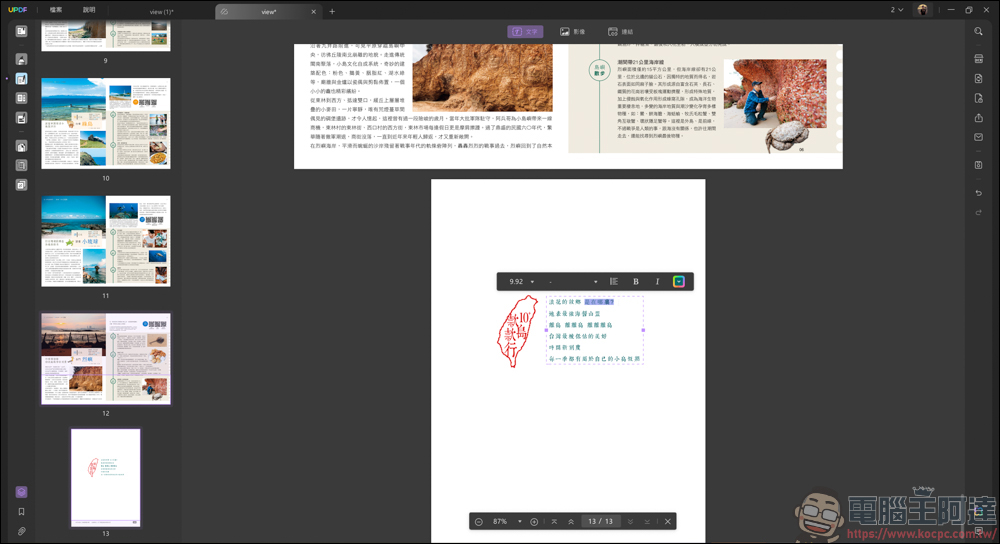Image resolution: width=1000 pixels, height=544 pixels.
Task: Click the UPDF logo
Action: [x=18, y=10]
